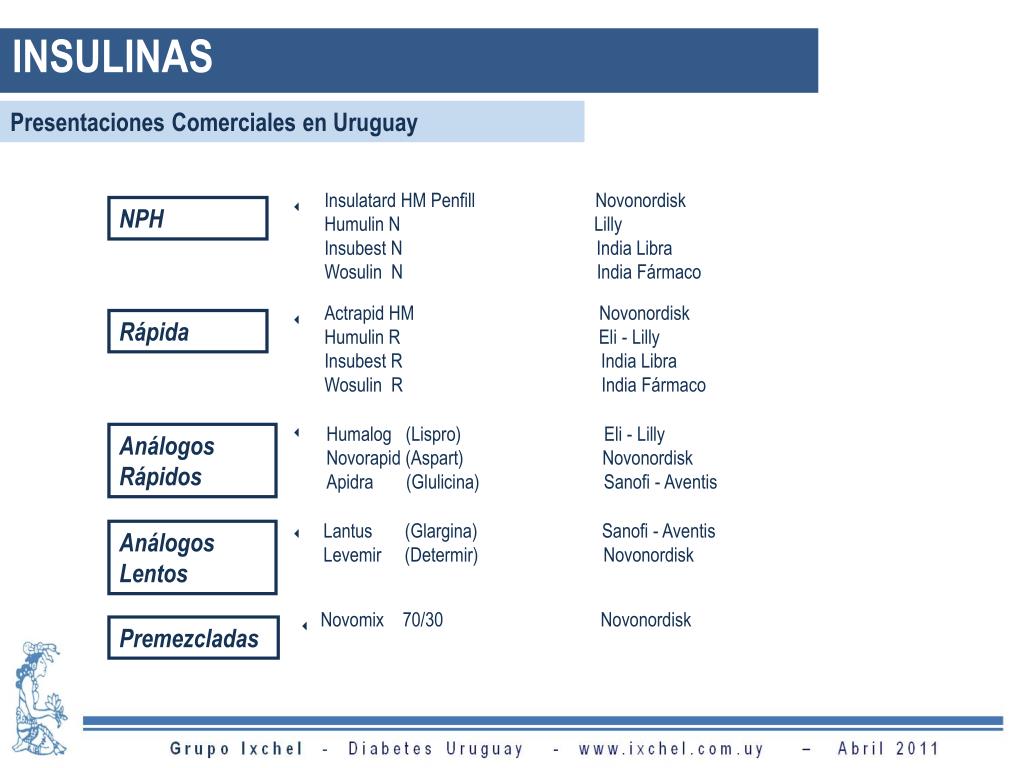Image resolution: width=1024 pixels, height=768 pixels.
Task: Click the arrow bullet beside Novomix entry
Action: click(x=304, y=626)
